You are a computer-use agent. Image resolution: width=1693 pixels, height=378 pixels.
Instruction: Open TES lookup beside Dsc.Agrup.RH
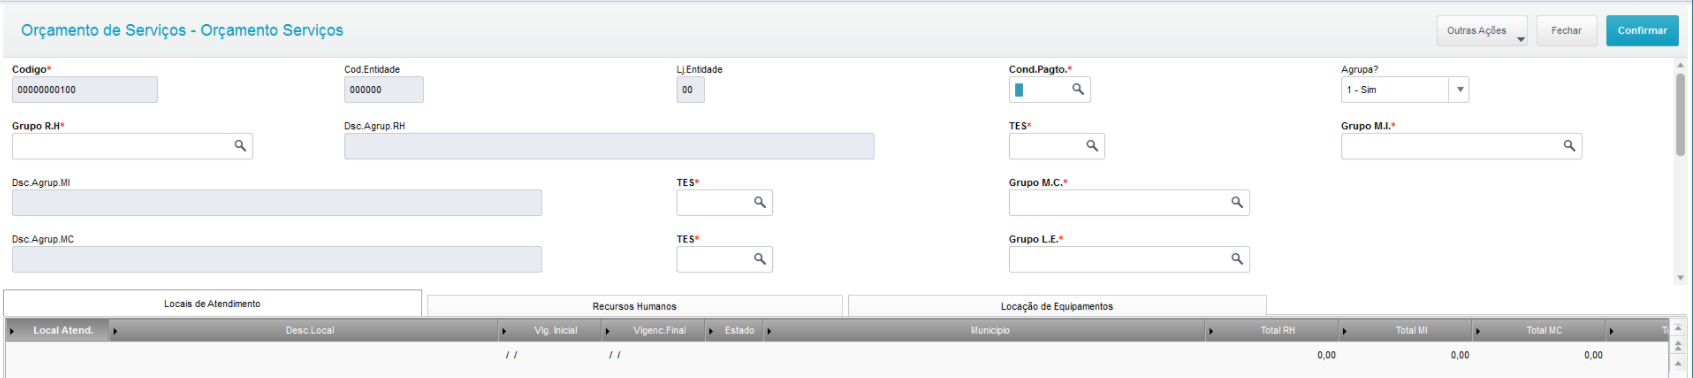click(1092, 146)
